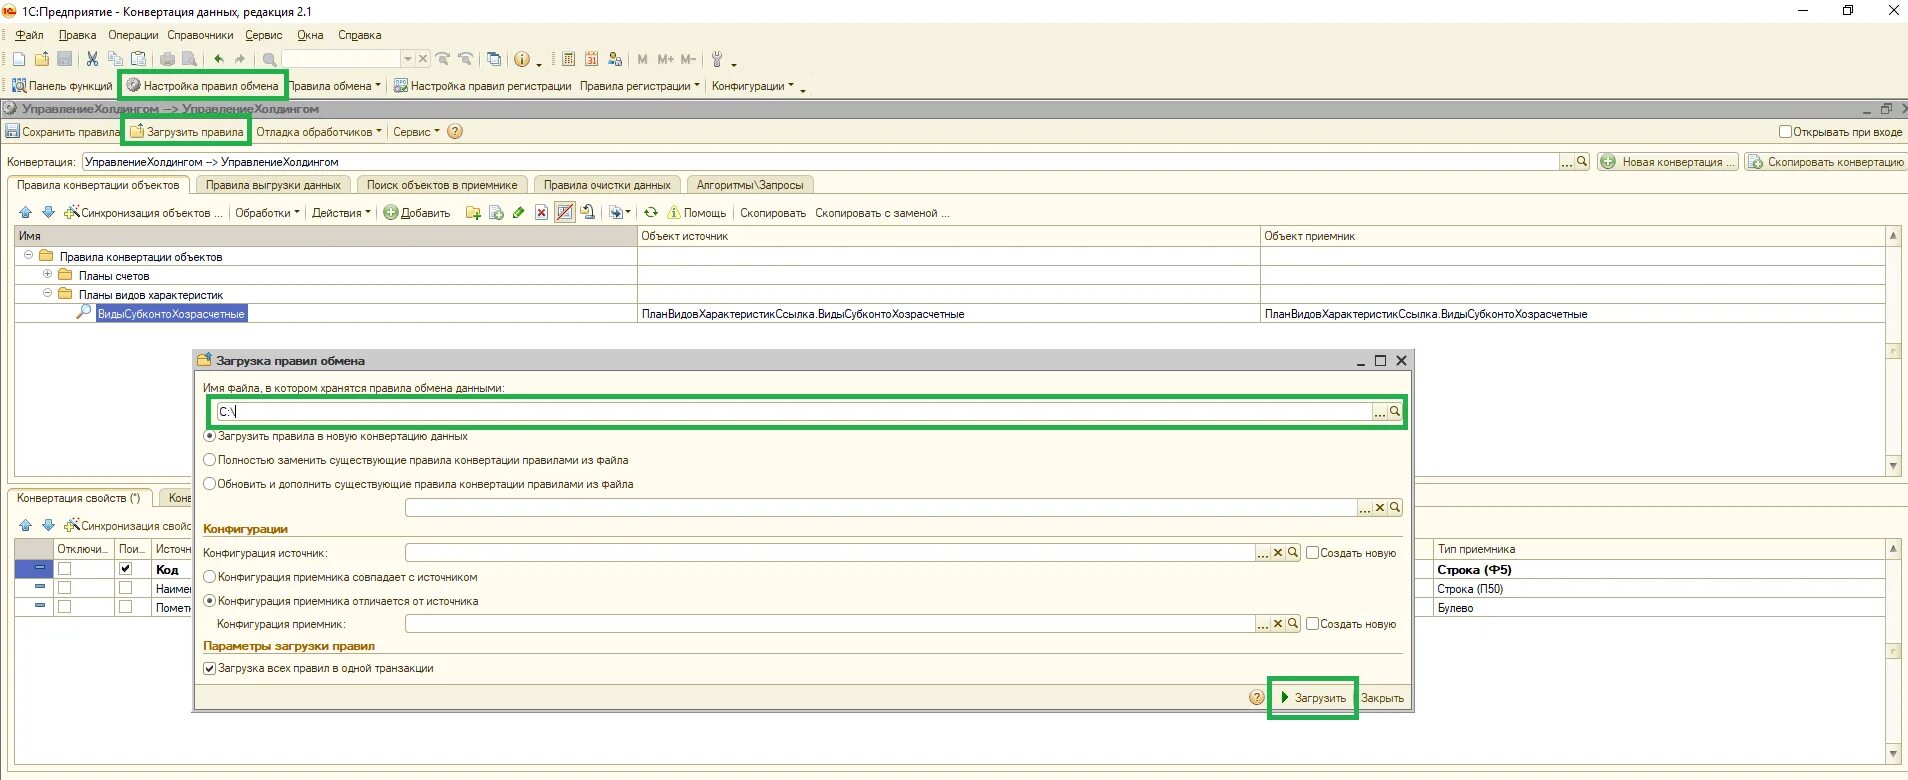Image resolution: width=1908 pixels, height=780 pixels.
Task: Open Сервис dropdown in the conversion toolbar
Action: 416,131
